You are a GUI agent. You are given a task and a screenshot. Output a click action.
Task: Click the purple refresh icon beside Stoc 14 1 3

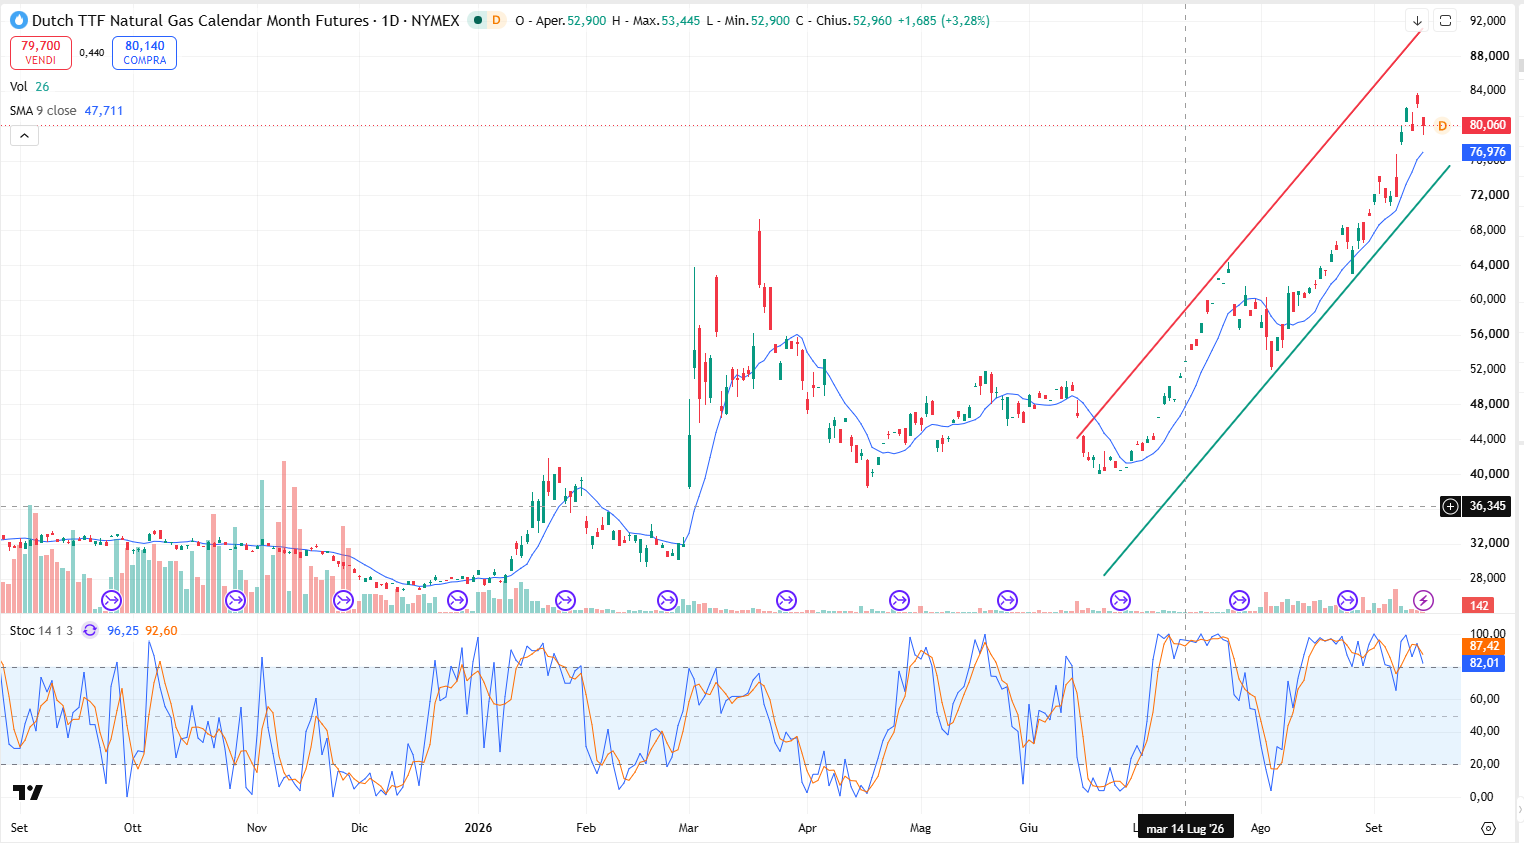(x=90, y=630)
